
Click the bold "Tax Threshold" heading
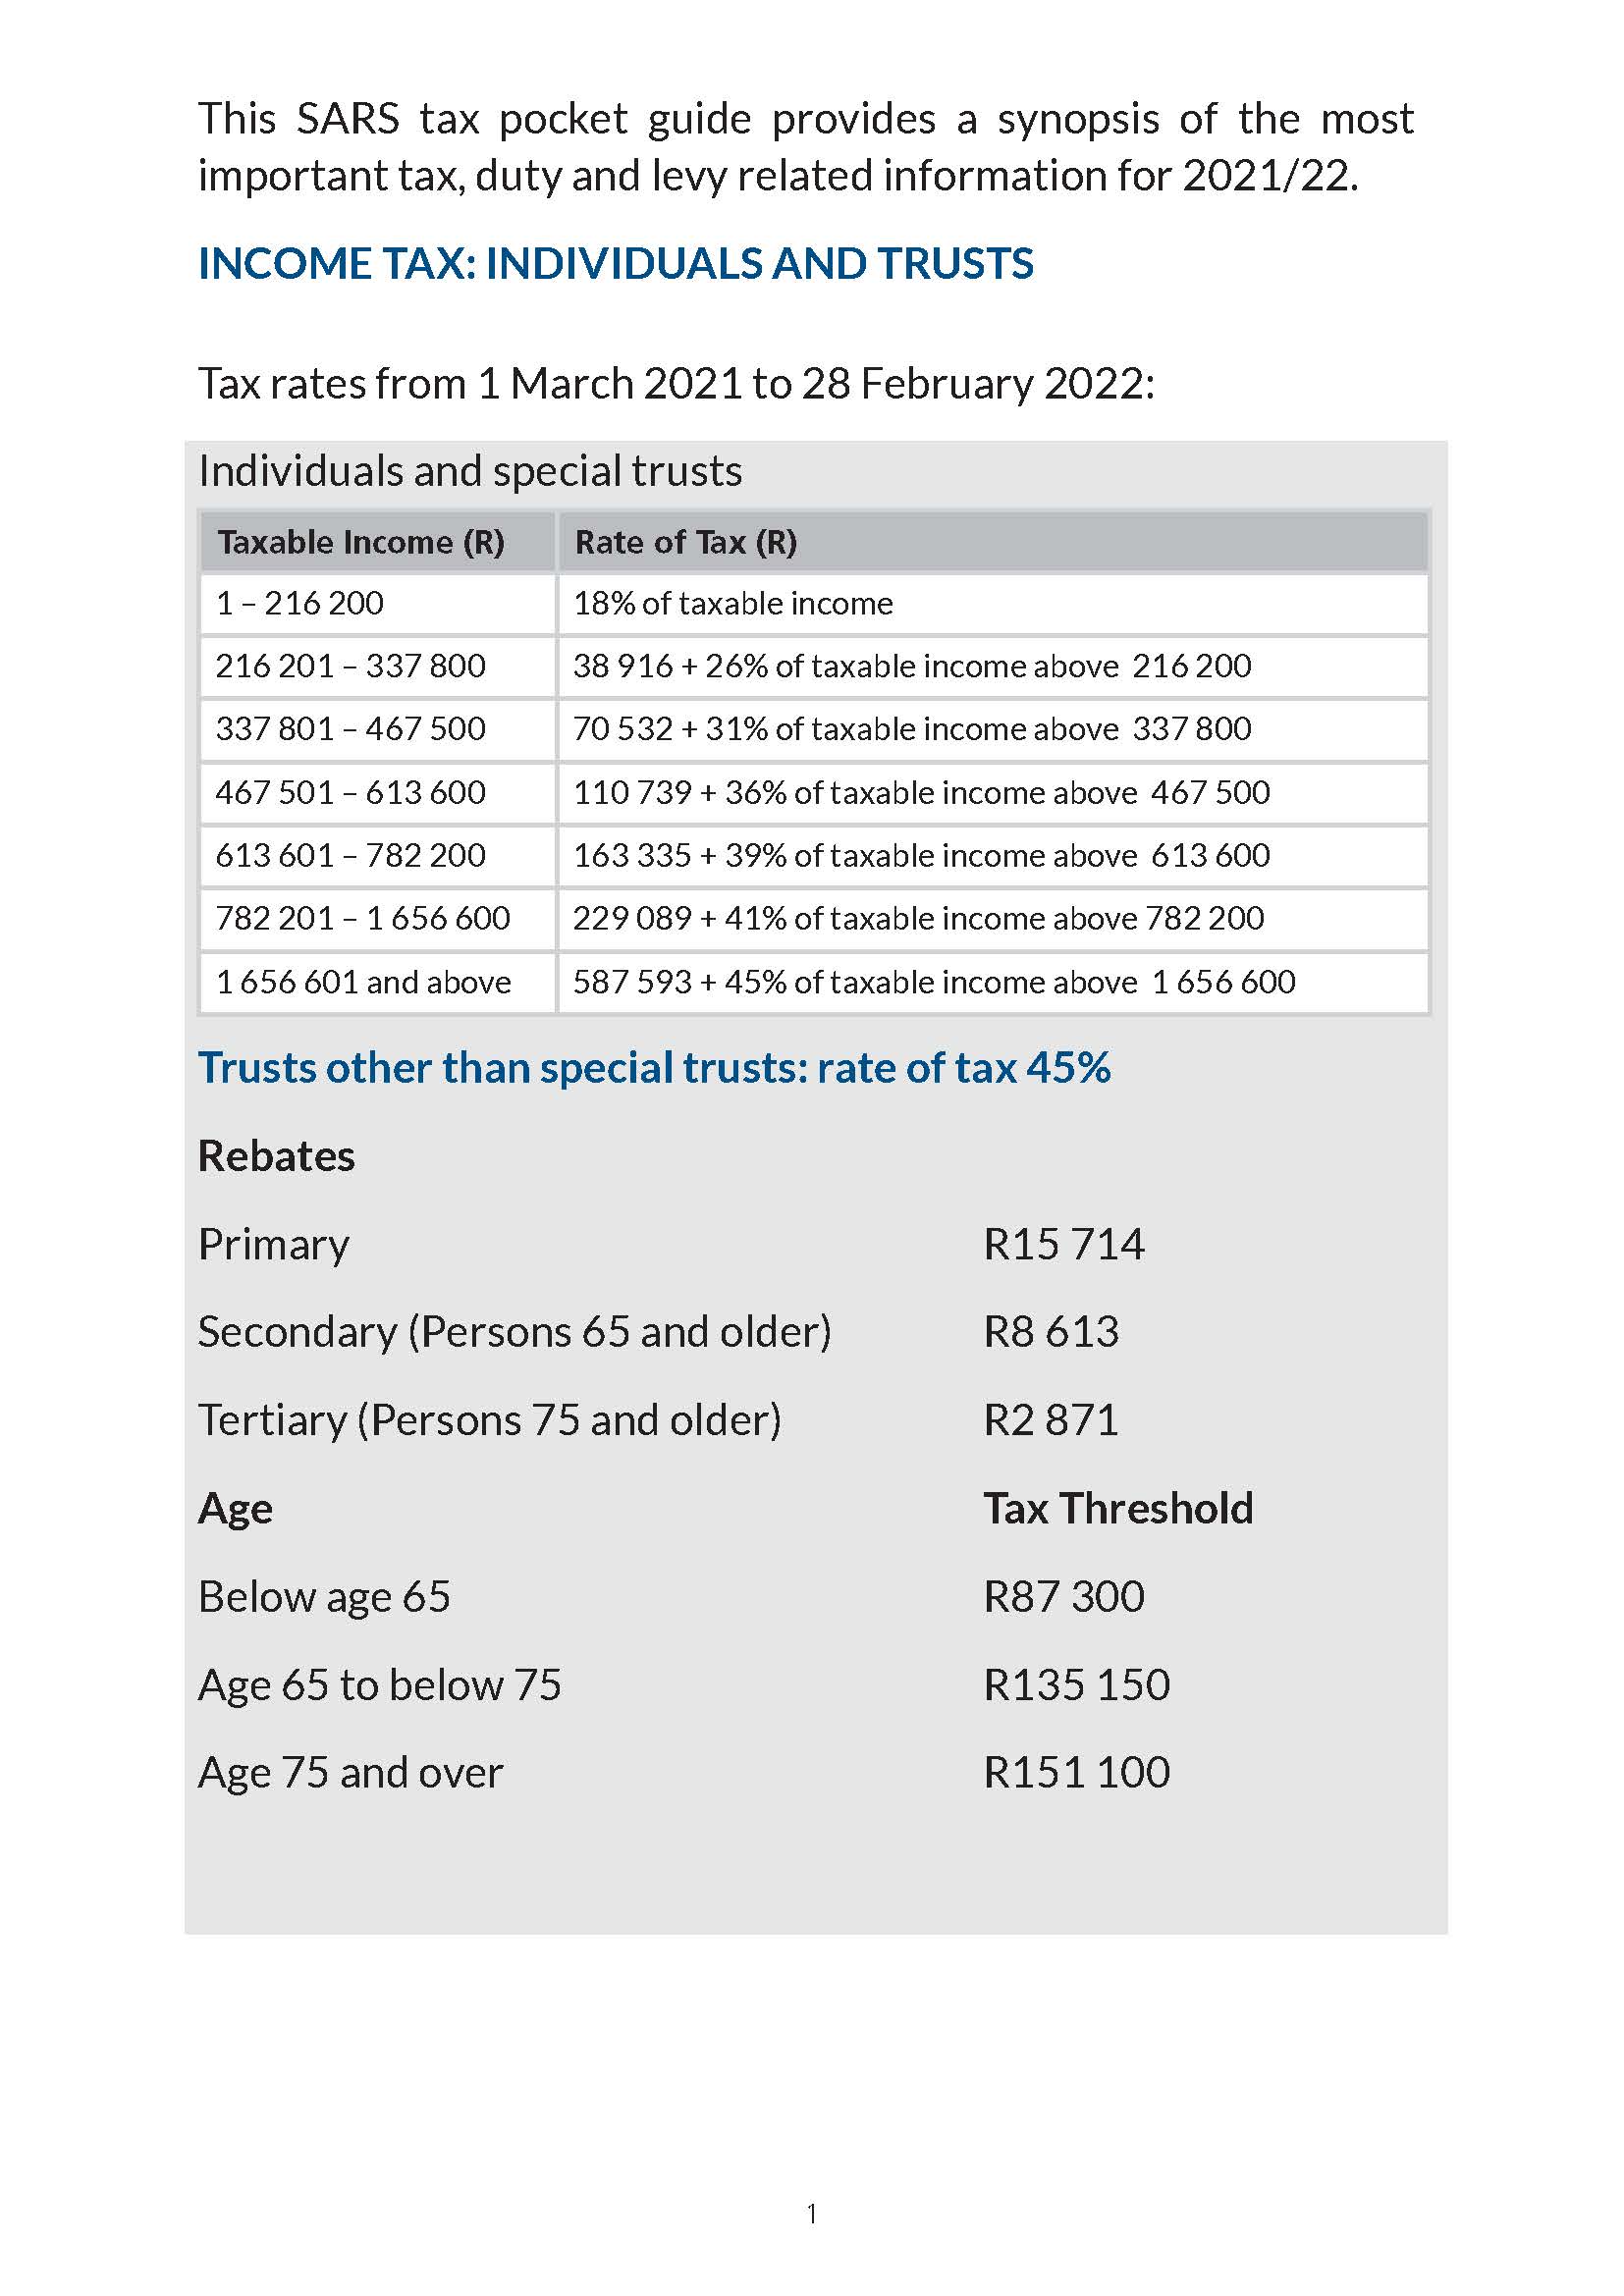tap(1118, 1508)
